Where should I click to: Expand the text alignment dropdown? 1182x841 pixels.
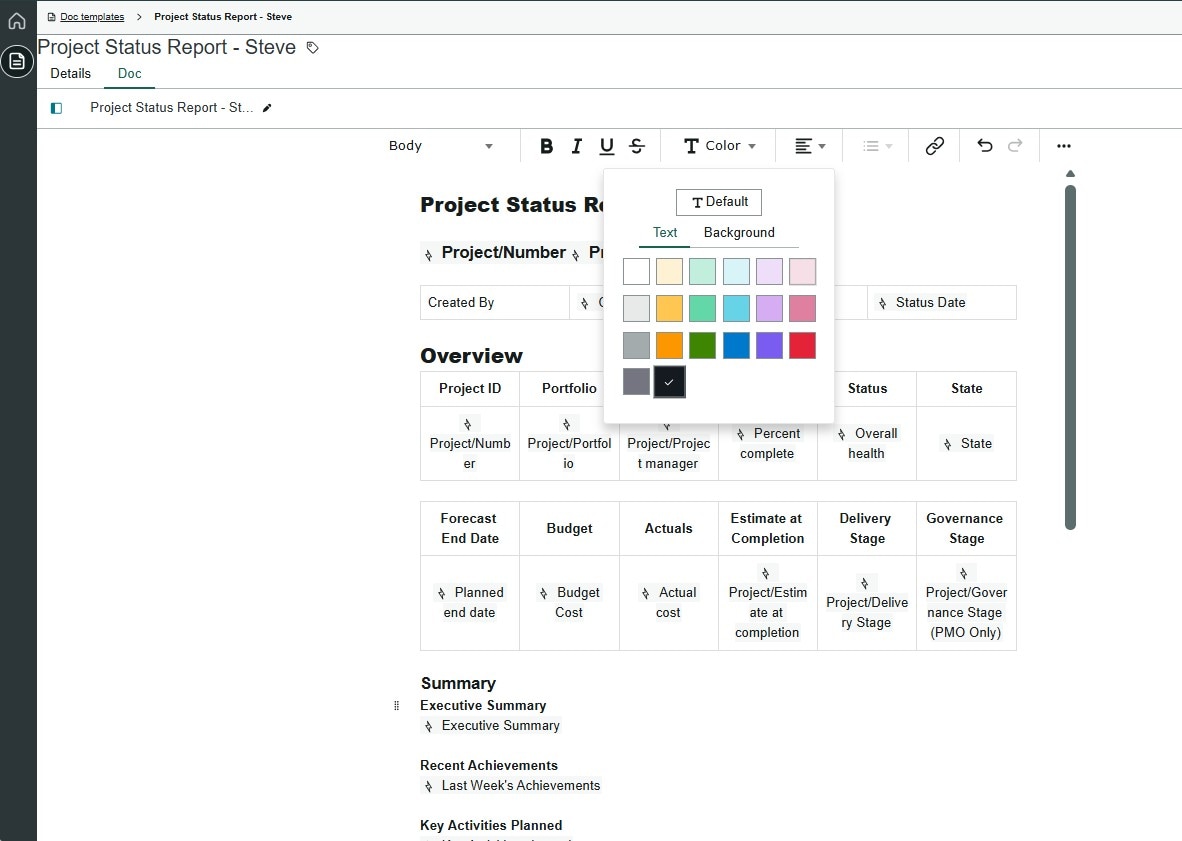(x=810, y=146)
